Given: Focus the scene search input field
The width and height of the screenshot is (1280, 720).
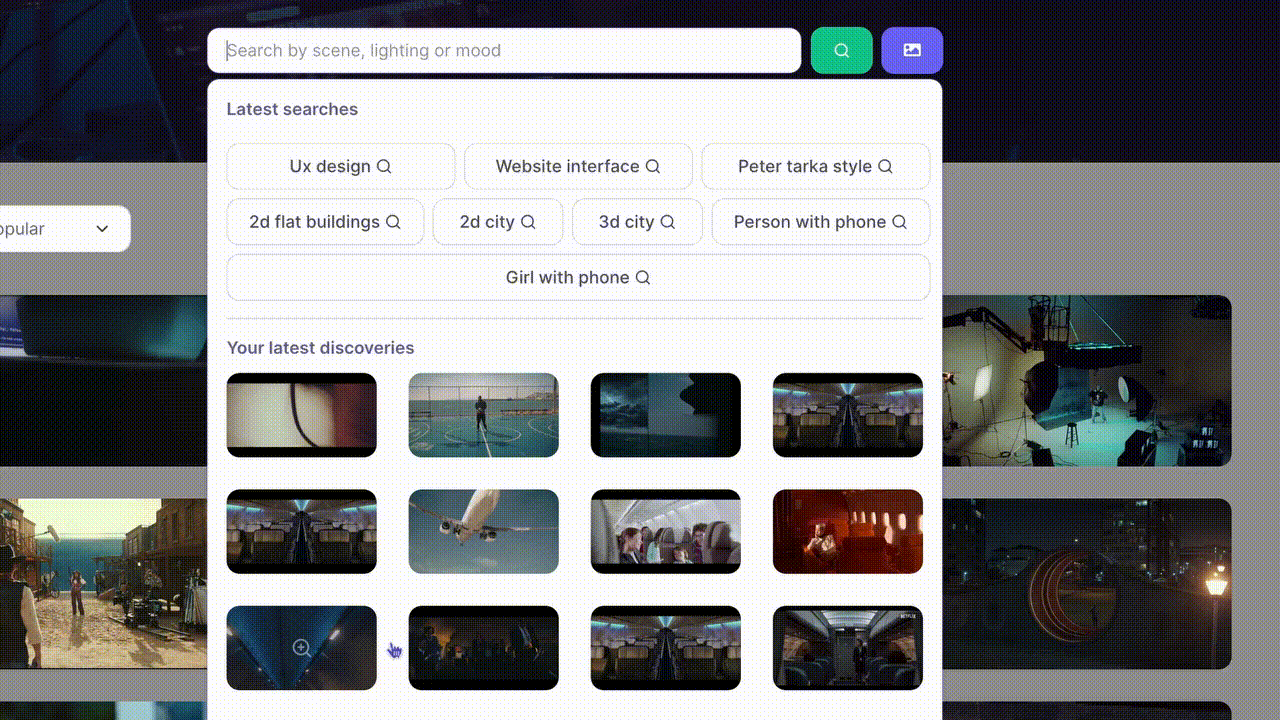Looking at the screenshot, I should 504,50.
